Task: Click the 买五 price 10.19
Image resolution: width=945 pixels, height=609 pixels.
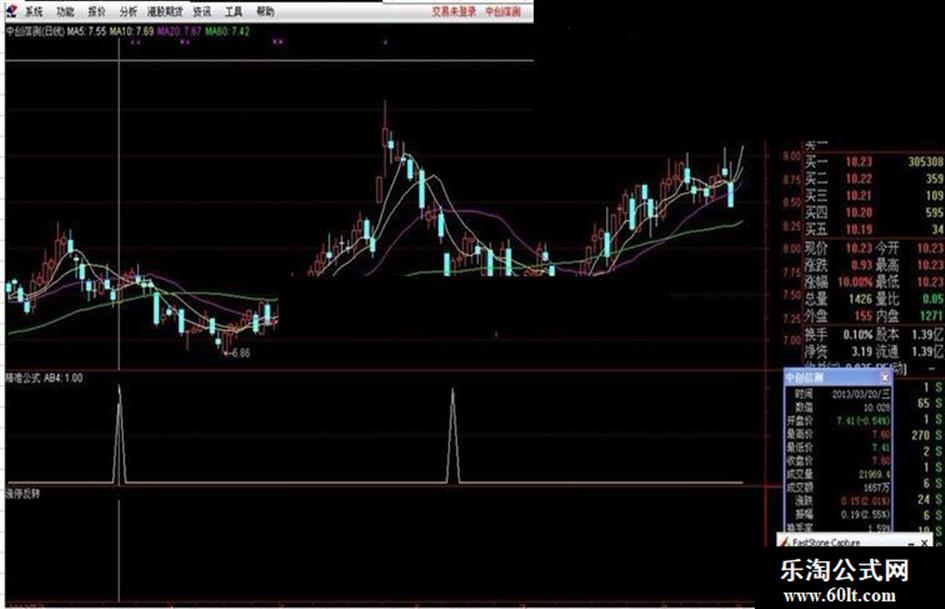Action: click(858, 230)
